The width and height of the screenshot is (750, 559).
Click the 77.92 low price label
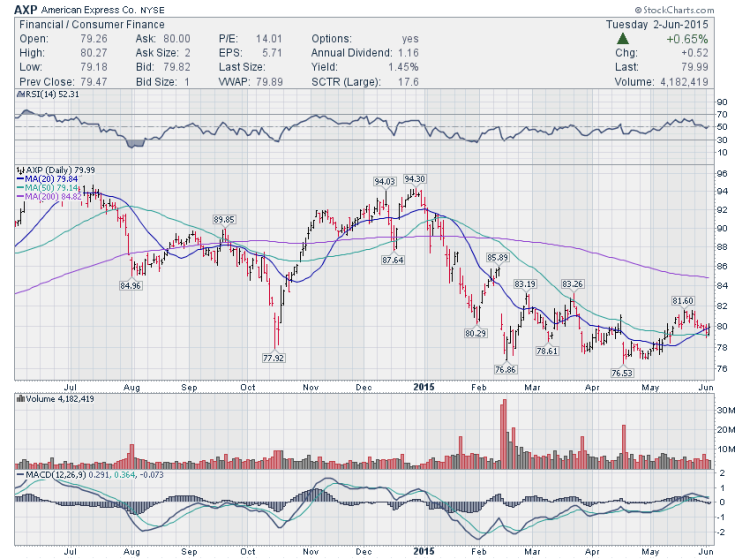pos(274,358)
